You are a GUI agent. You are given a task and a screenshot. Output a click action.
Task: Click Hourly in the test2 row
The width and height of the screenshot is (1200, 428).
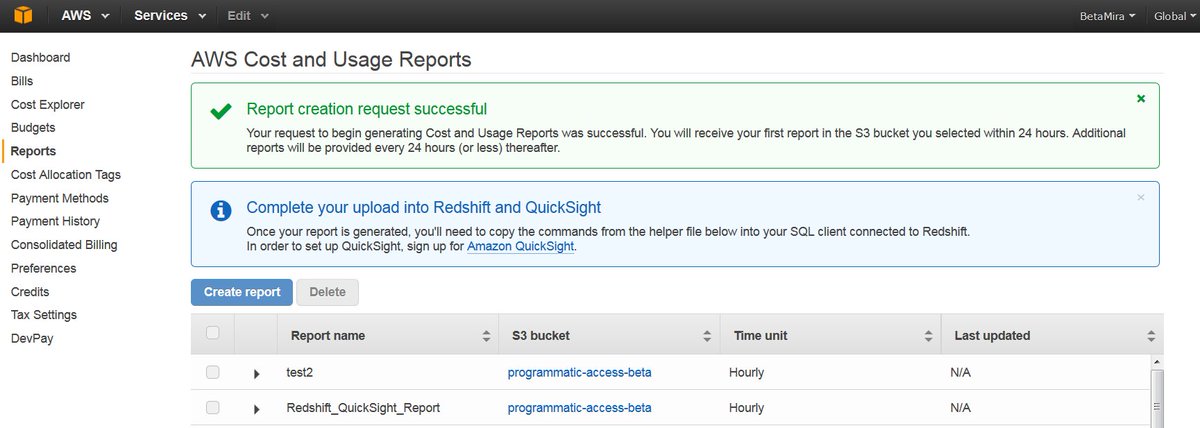[x=747, y=372]
